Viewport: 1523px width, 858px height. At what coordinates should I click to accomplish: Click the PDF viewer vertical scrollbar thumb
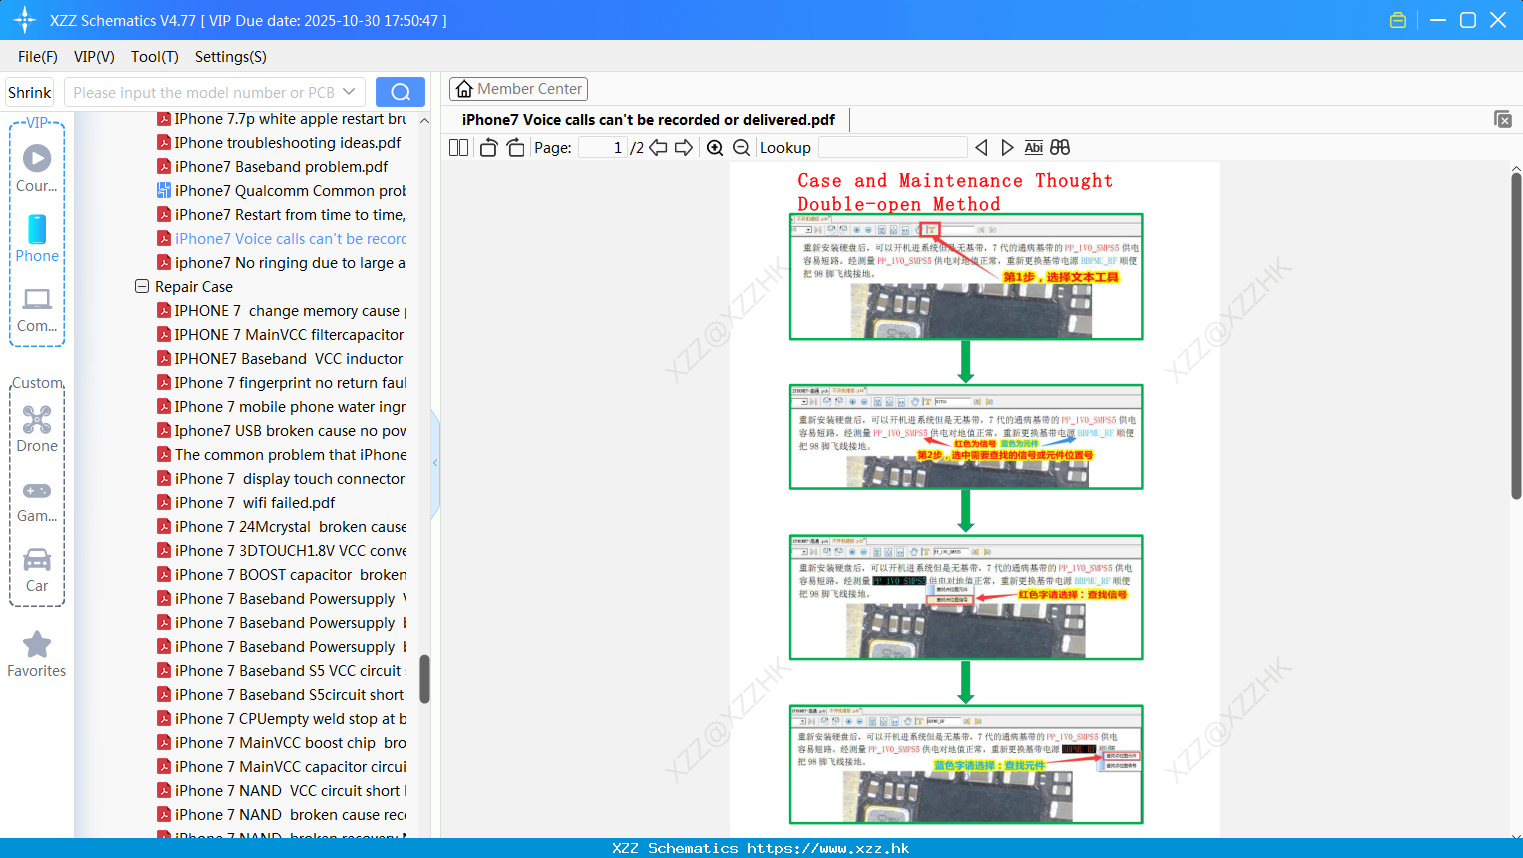pos(1516,335)
